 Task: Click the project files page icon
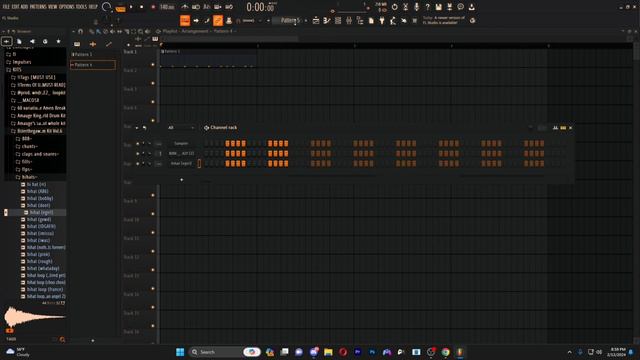(x=371, y=20)
